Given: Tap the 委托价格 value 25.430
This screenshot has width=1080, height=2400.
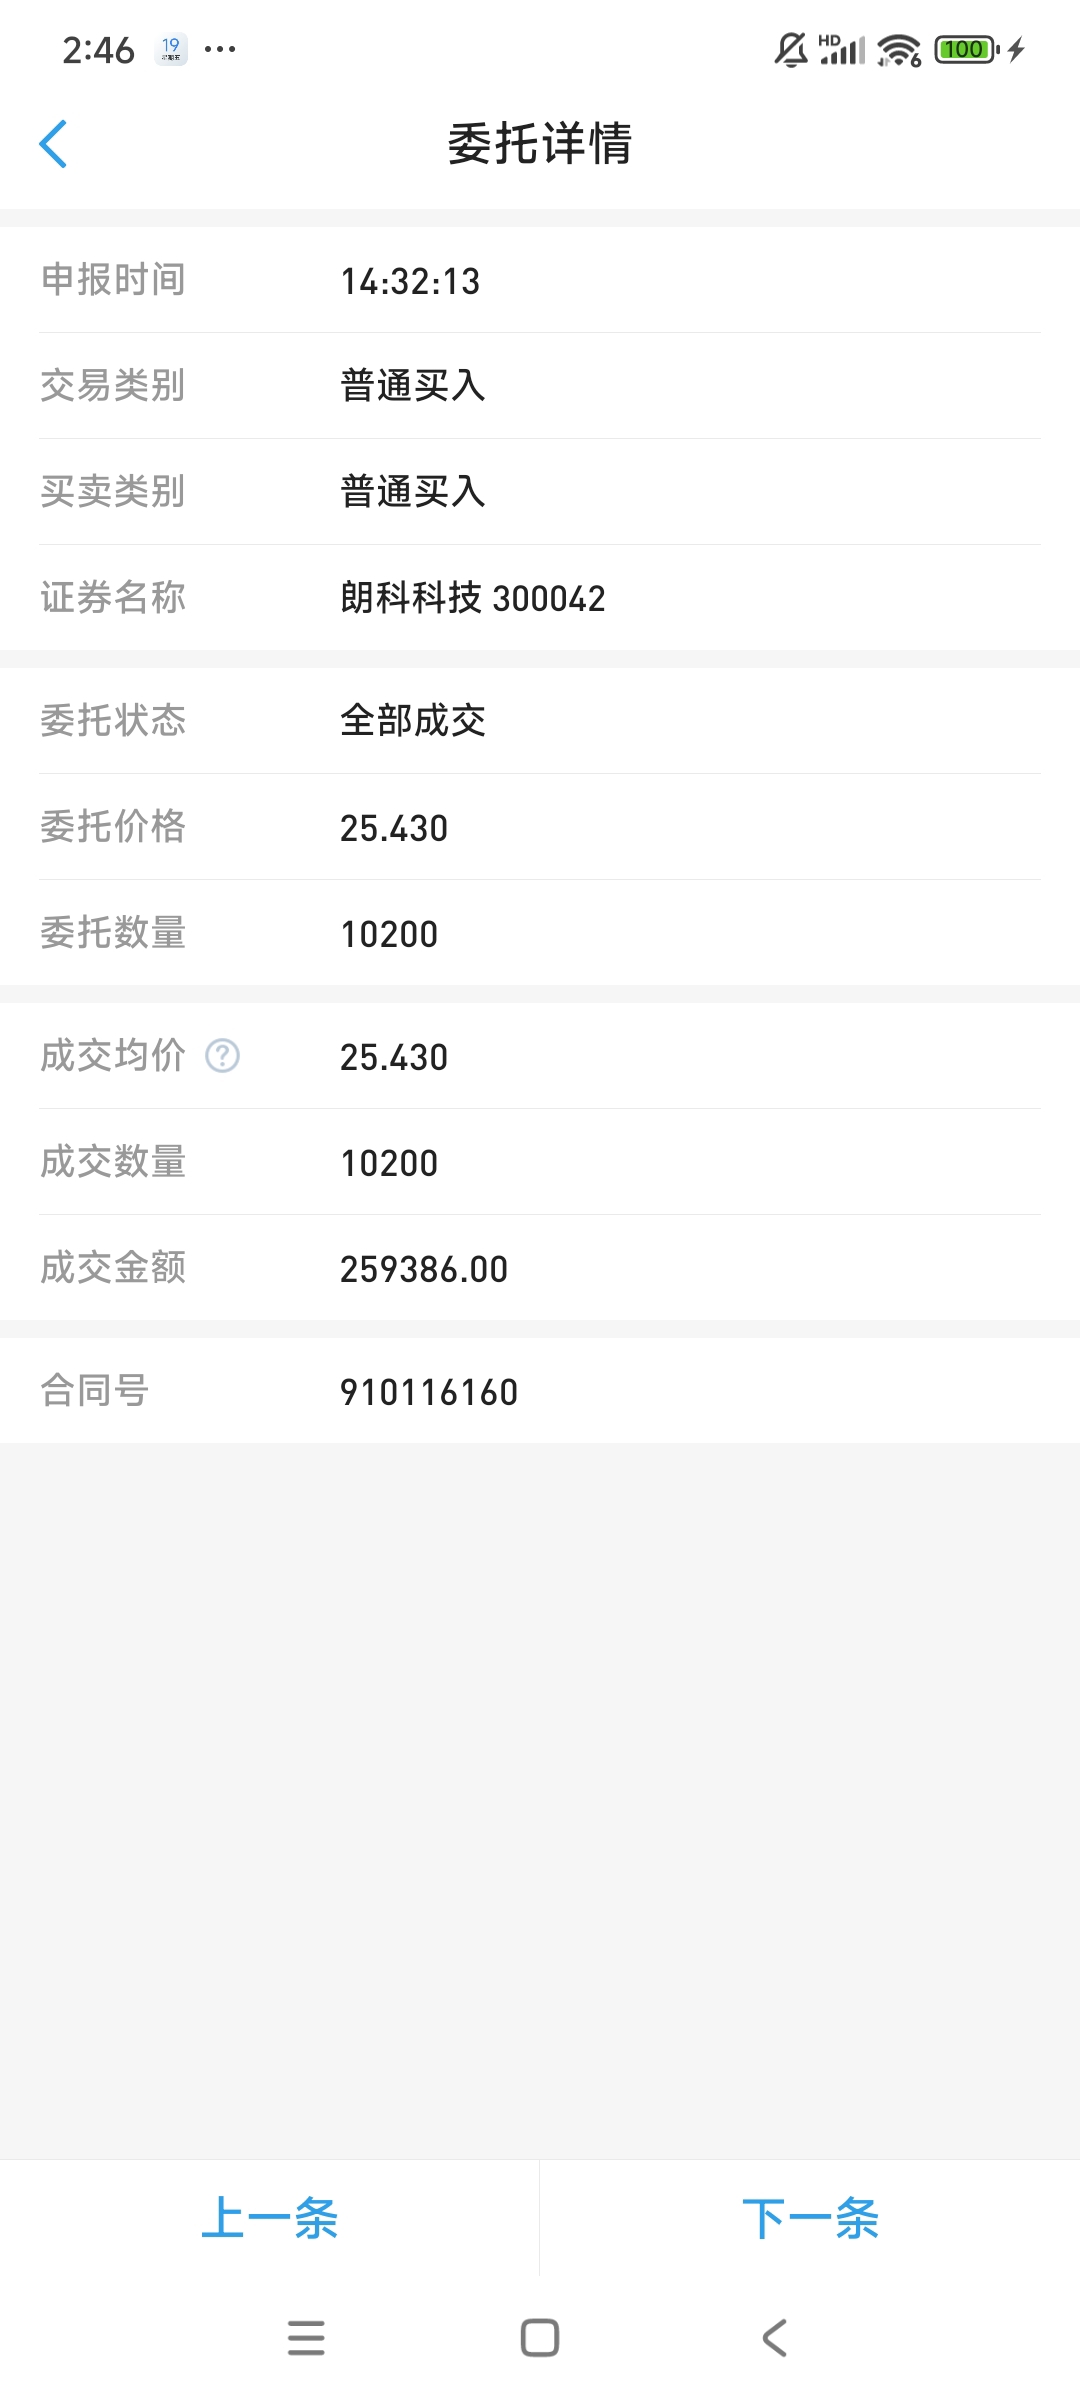Looking at the screenshot, I should [x=394, y=828].
